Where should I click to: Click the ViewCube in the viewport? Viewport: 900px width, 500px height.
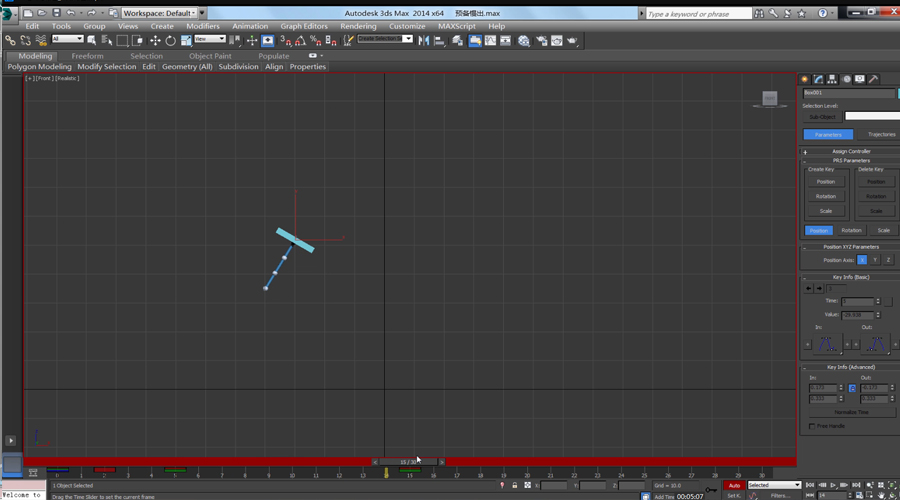[769, 98]
